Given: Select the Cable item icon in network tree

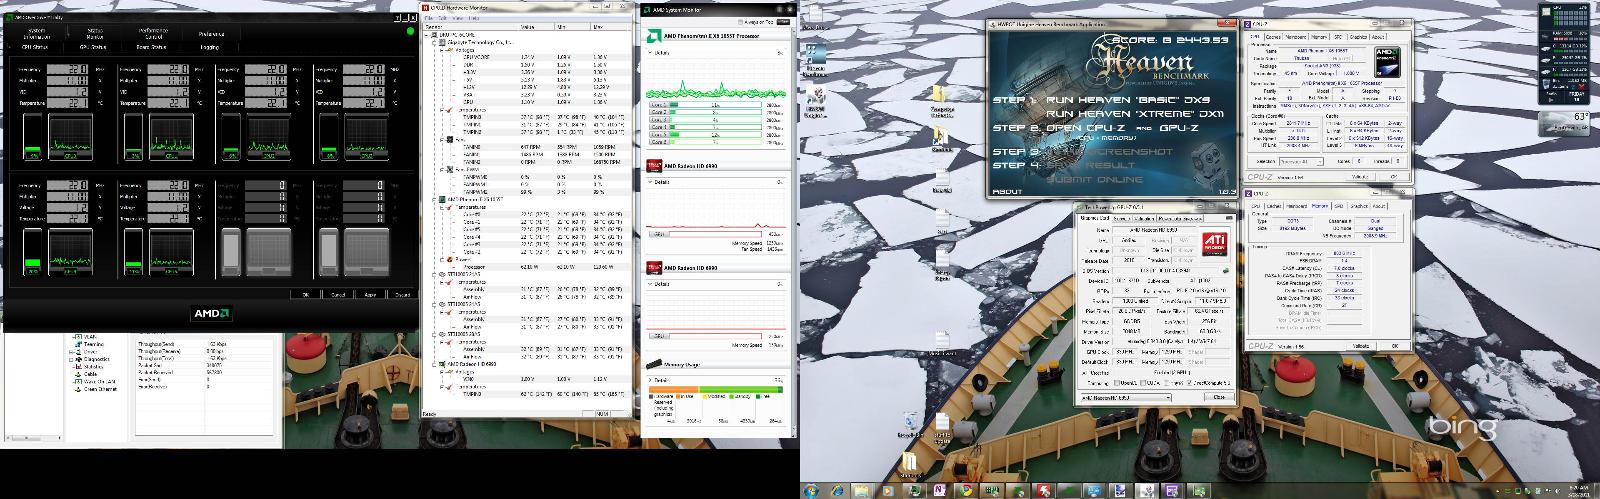Looking at the screenshot, I should [x=78, y=374].
